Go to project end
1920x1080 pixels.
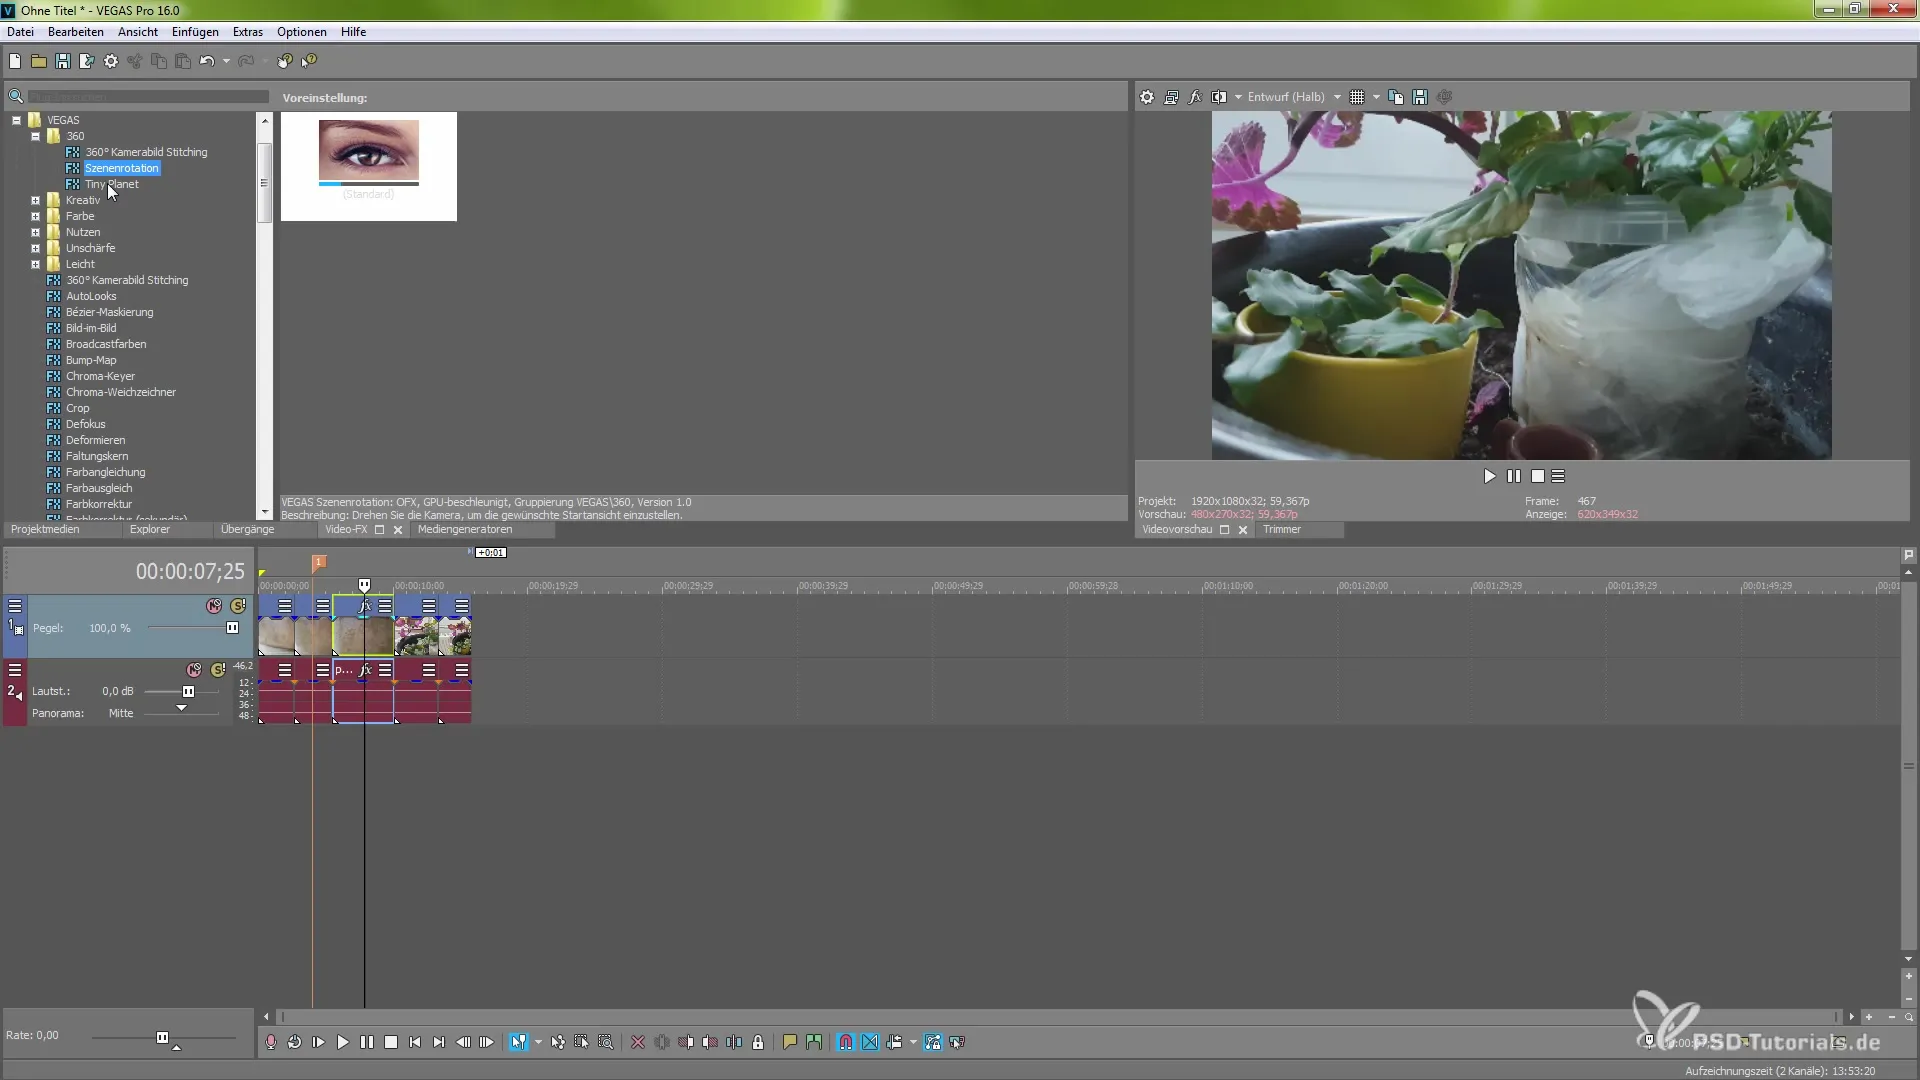[439, 1042]
